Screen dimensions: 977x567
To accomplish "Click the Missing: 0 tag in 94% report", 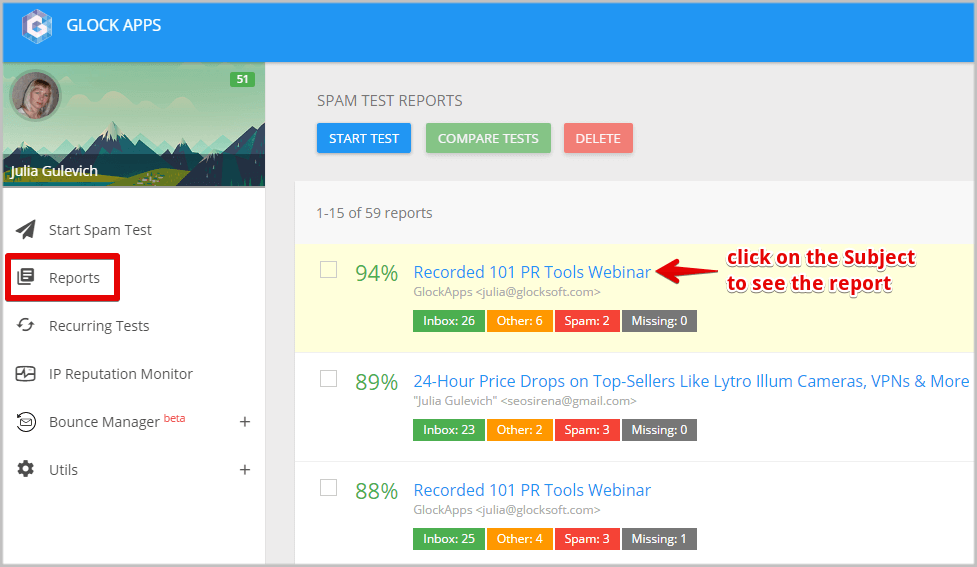I will 659,321.
